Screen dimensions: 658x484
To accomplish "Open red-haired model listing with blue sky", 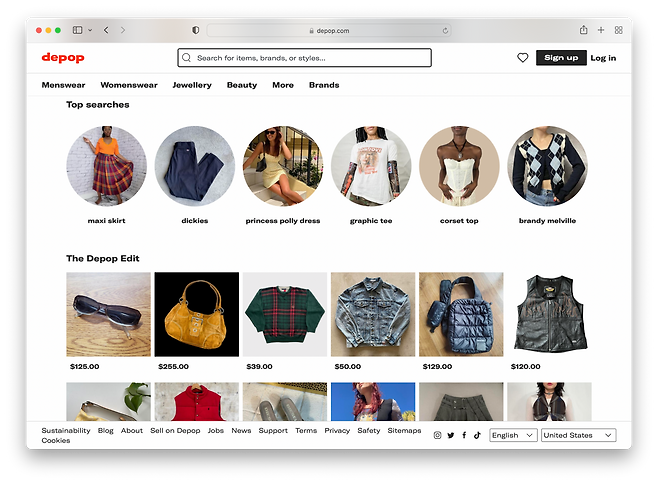I will pos(373,402).
